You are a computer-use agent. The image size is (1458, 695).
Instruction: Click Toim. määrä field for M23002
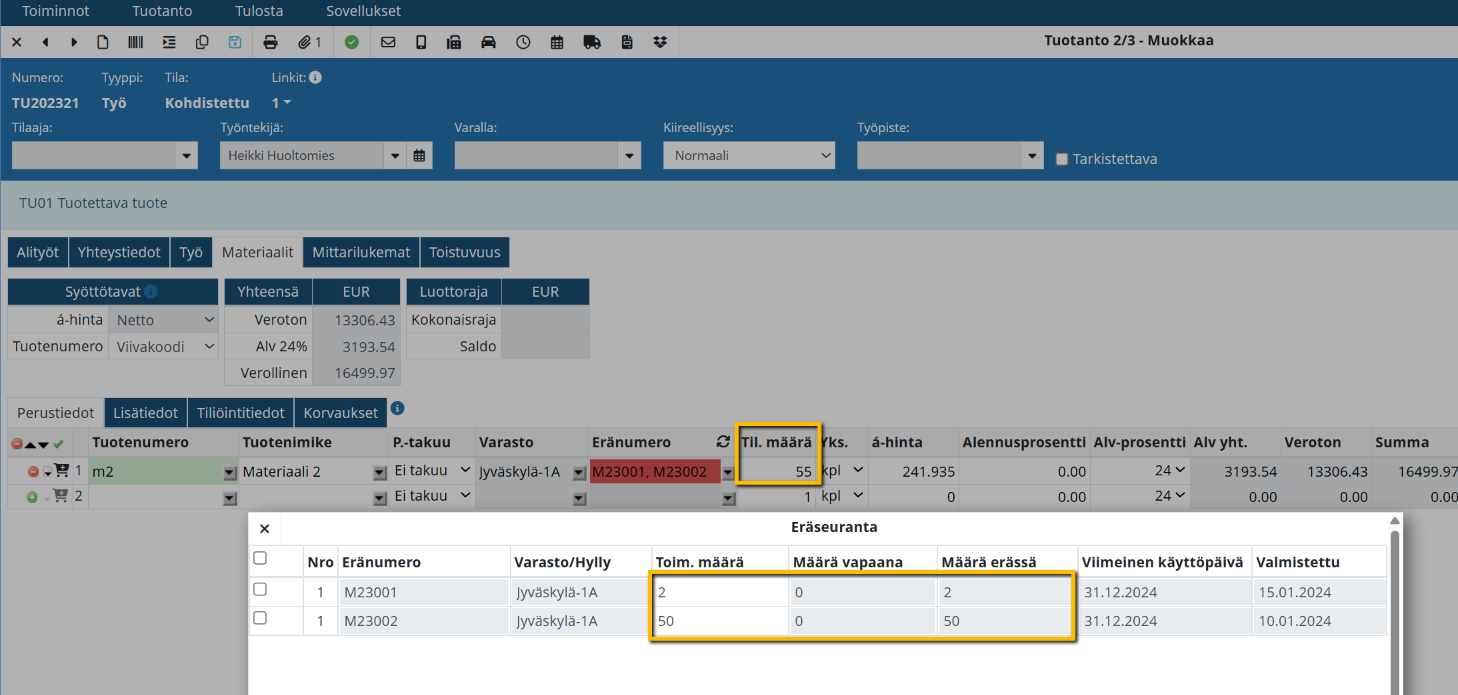click(x=718, y=621)
